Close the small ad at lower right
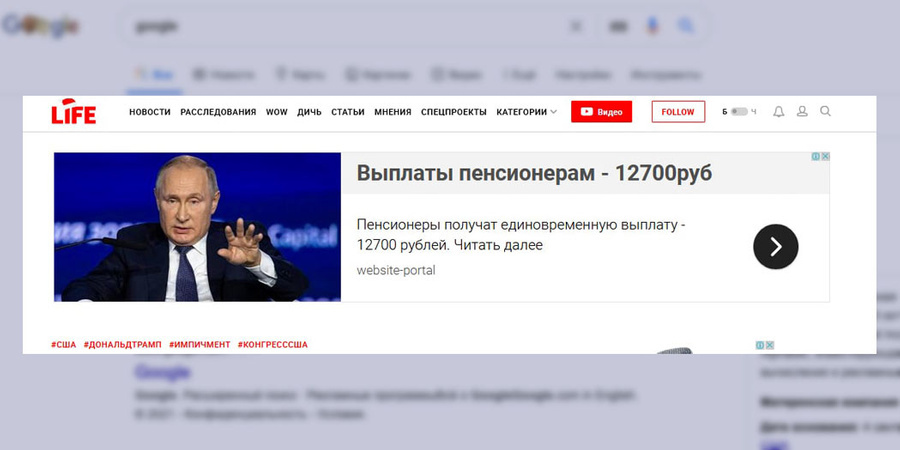This screenshot has height=450, width=900. [770, 345]
